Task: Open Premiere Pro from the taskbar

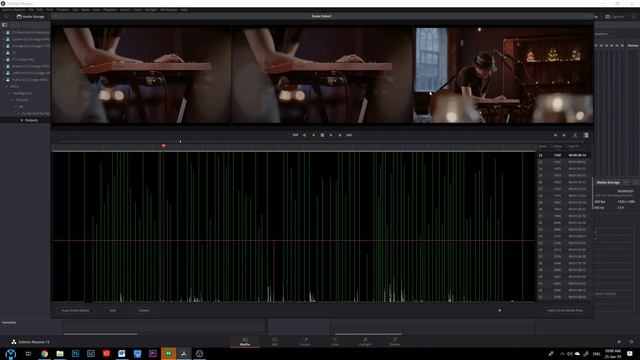Action: (153, 353)
